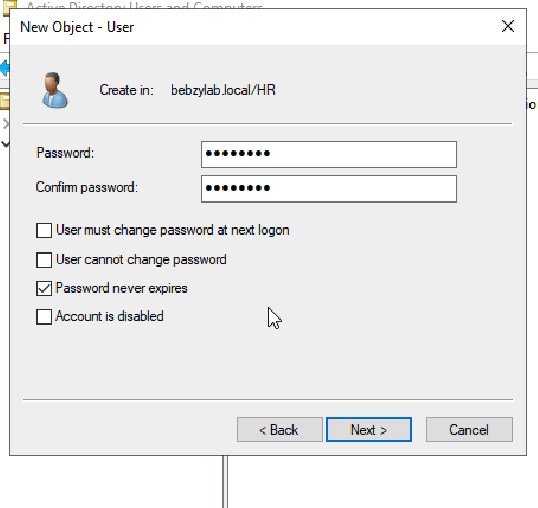Select the folder icon at left edge
The height and width of the screenshot is (508, 538).
pos(4,101)
